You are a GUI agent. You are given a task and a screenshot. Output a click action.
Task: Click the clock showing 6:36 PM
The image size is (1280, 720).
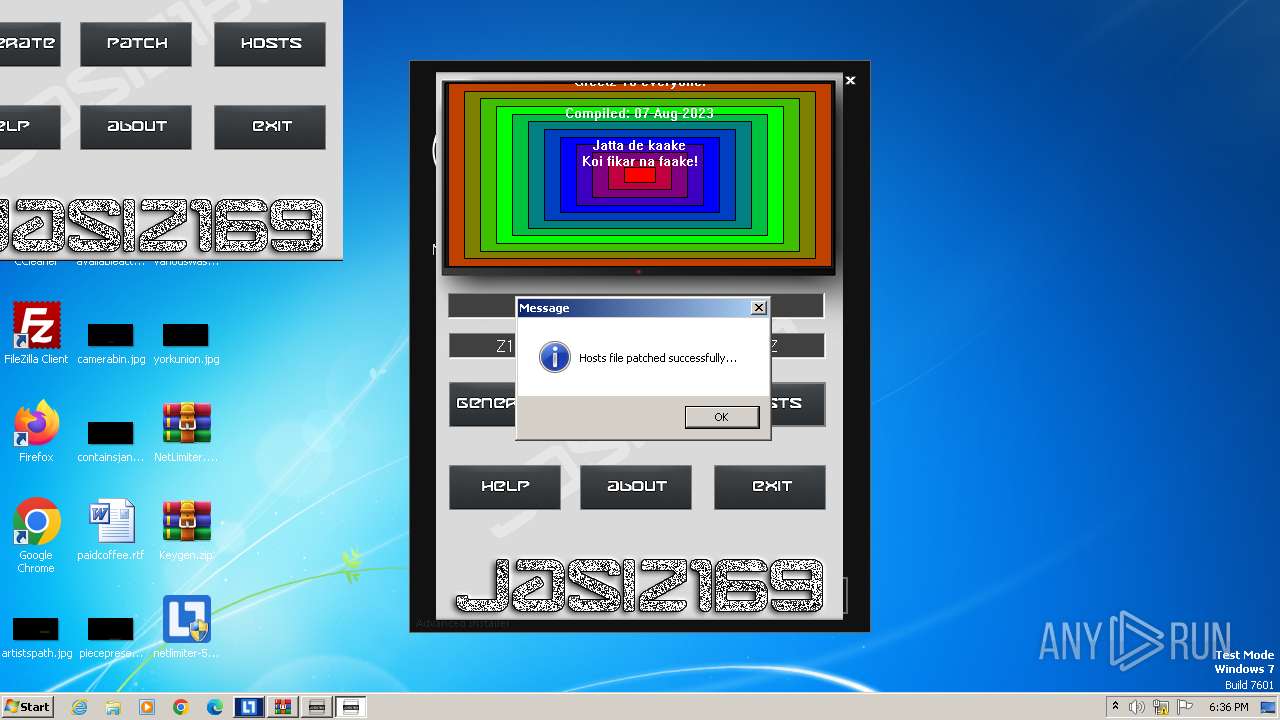[x=1228, y=707]
